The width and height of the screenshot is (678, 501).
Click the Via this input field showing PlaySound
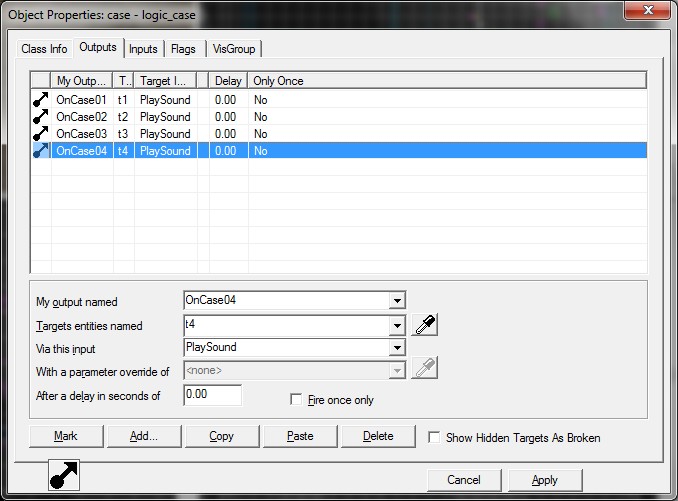286,348
